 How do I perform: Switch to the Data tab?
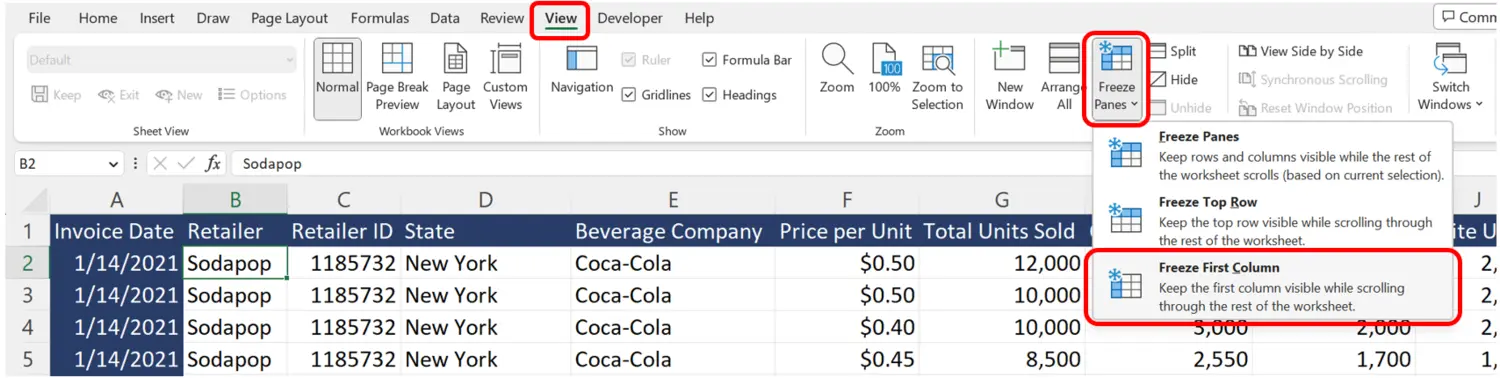(x=445, y=18)
